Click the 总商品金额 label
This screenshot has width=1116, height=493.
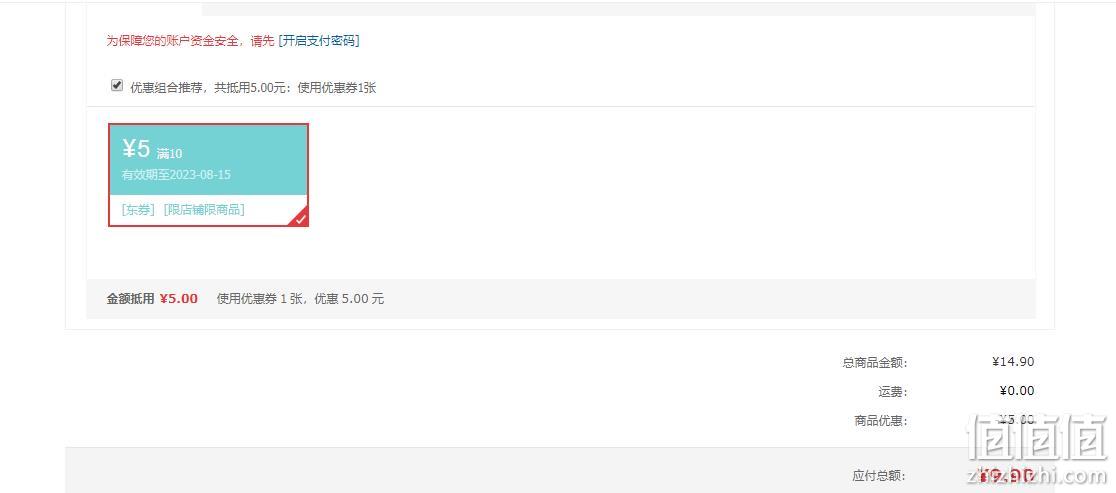(875, 363)
